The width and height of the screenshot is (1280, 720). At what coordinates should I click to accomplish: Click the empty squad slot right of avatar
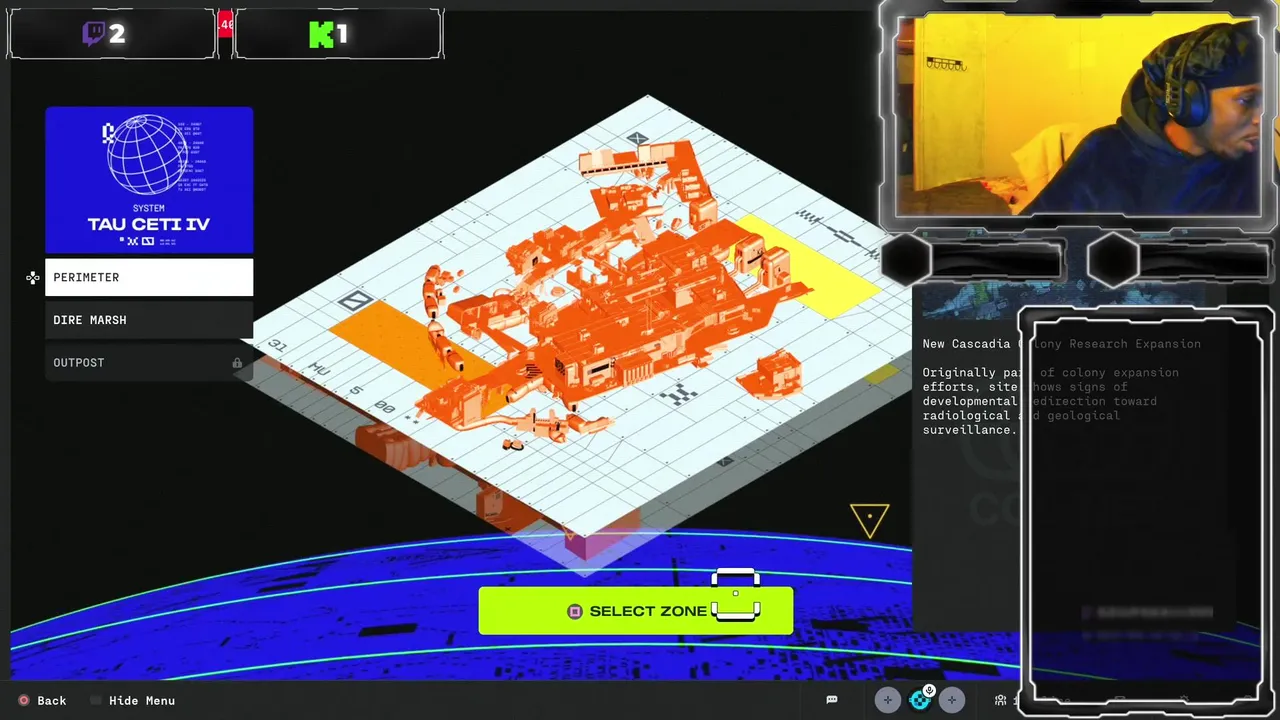[x=952, y=700]
